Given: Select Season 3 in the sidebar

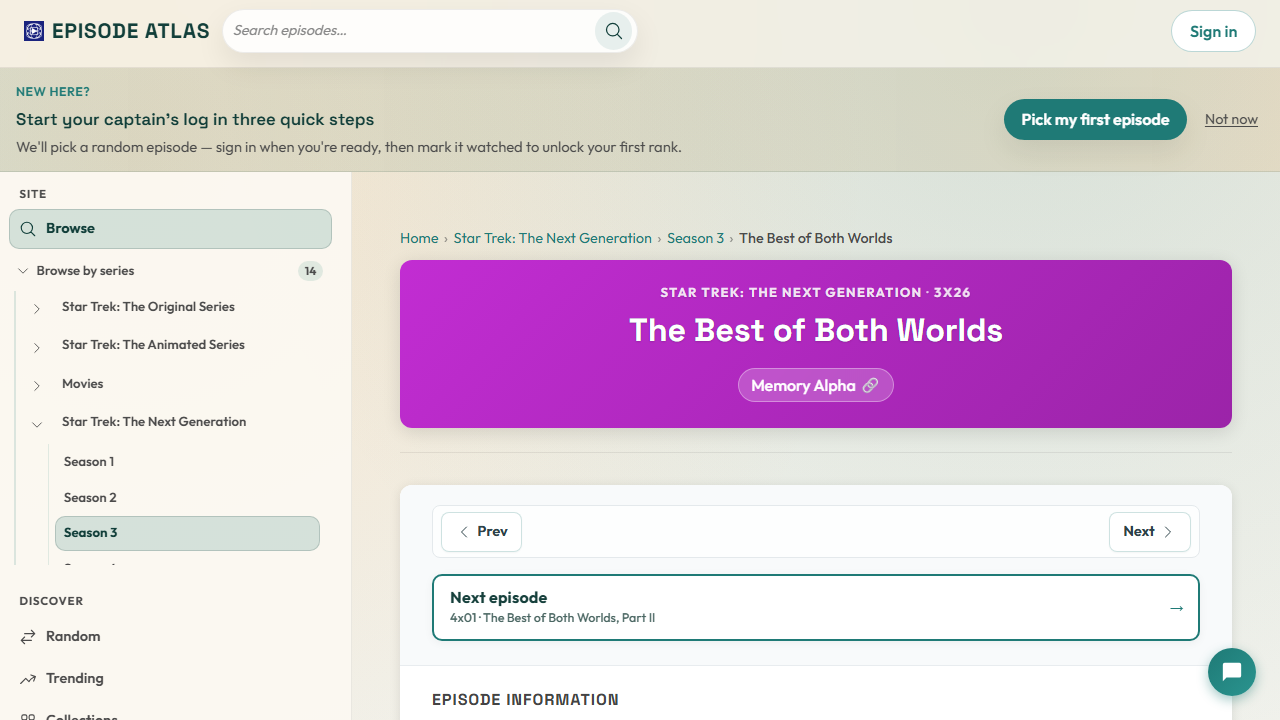Looking at the screenshot, I should click(x=187, y=533).
